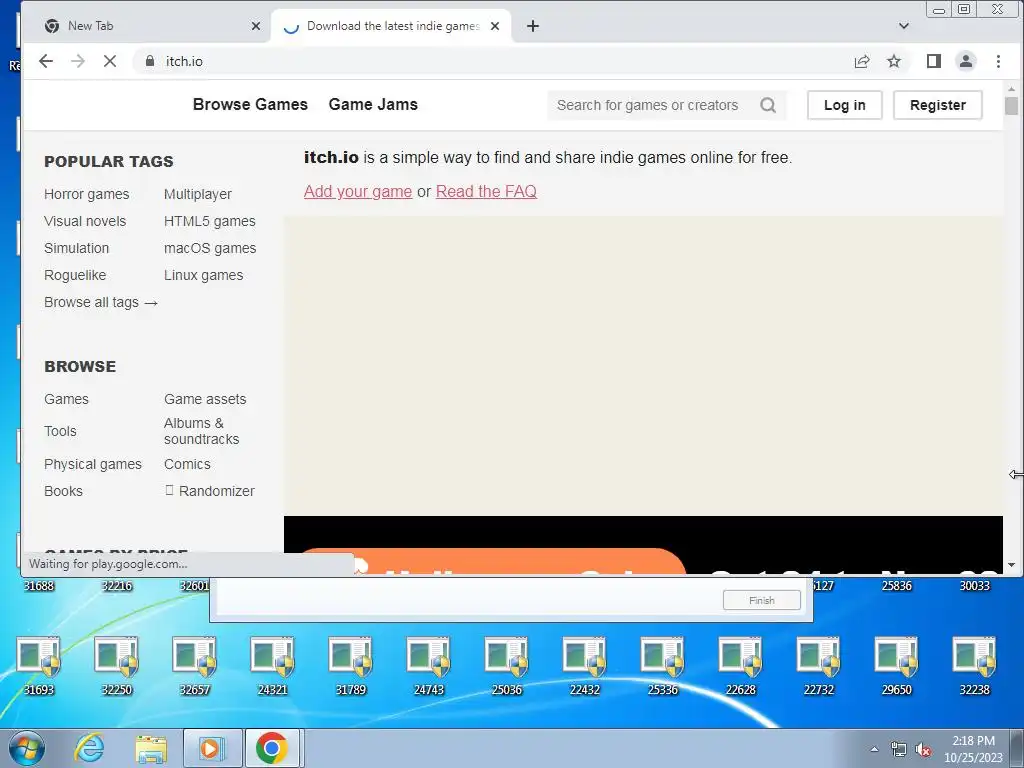The height and width of the screenshot is (768, 1024).
Task: Select desktop icon 24743
Action: 429,666
